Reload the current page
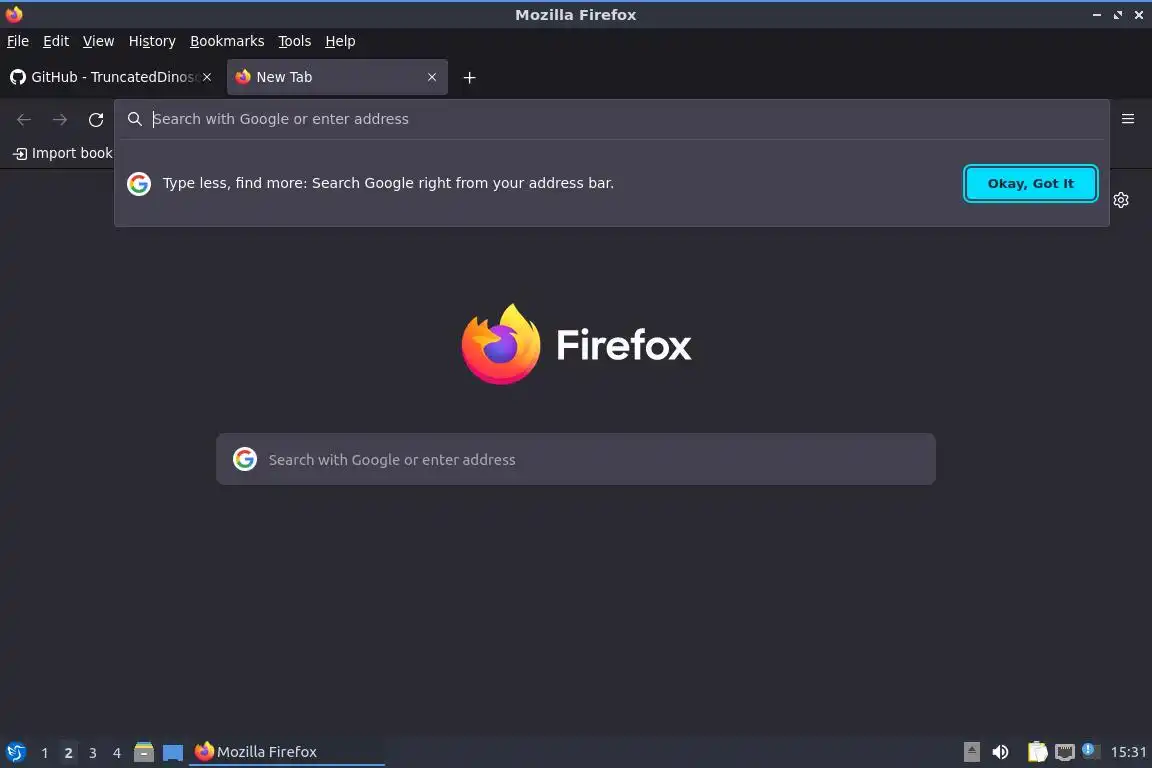This screenshot has width=1152, height=768. pos(96,119)
